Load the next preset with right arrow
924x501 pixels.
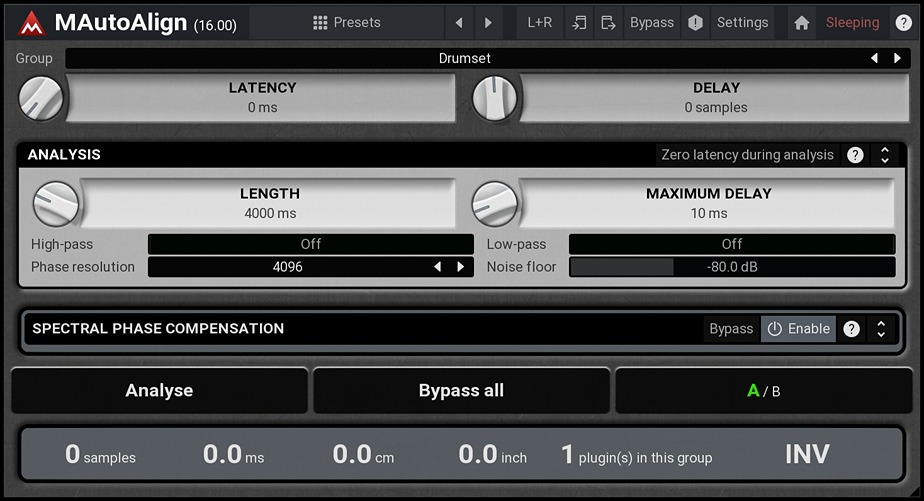[x=488, y=22]
